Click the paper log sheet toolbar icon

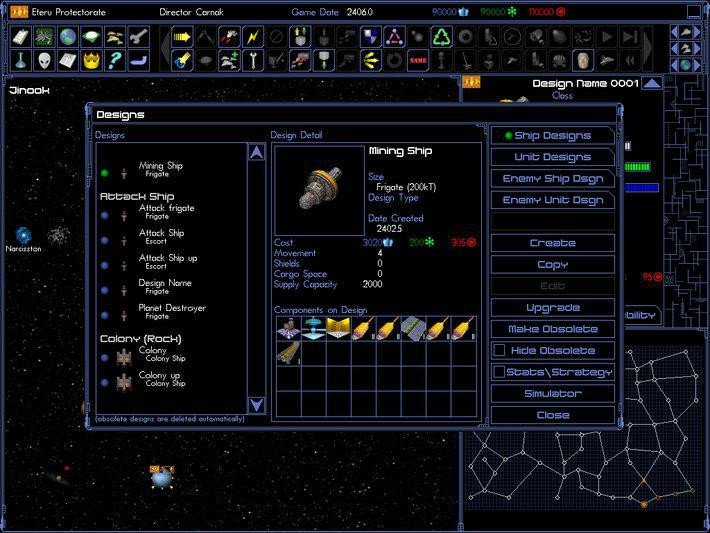pos(68,60)
